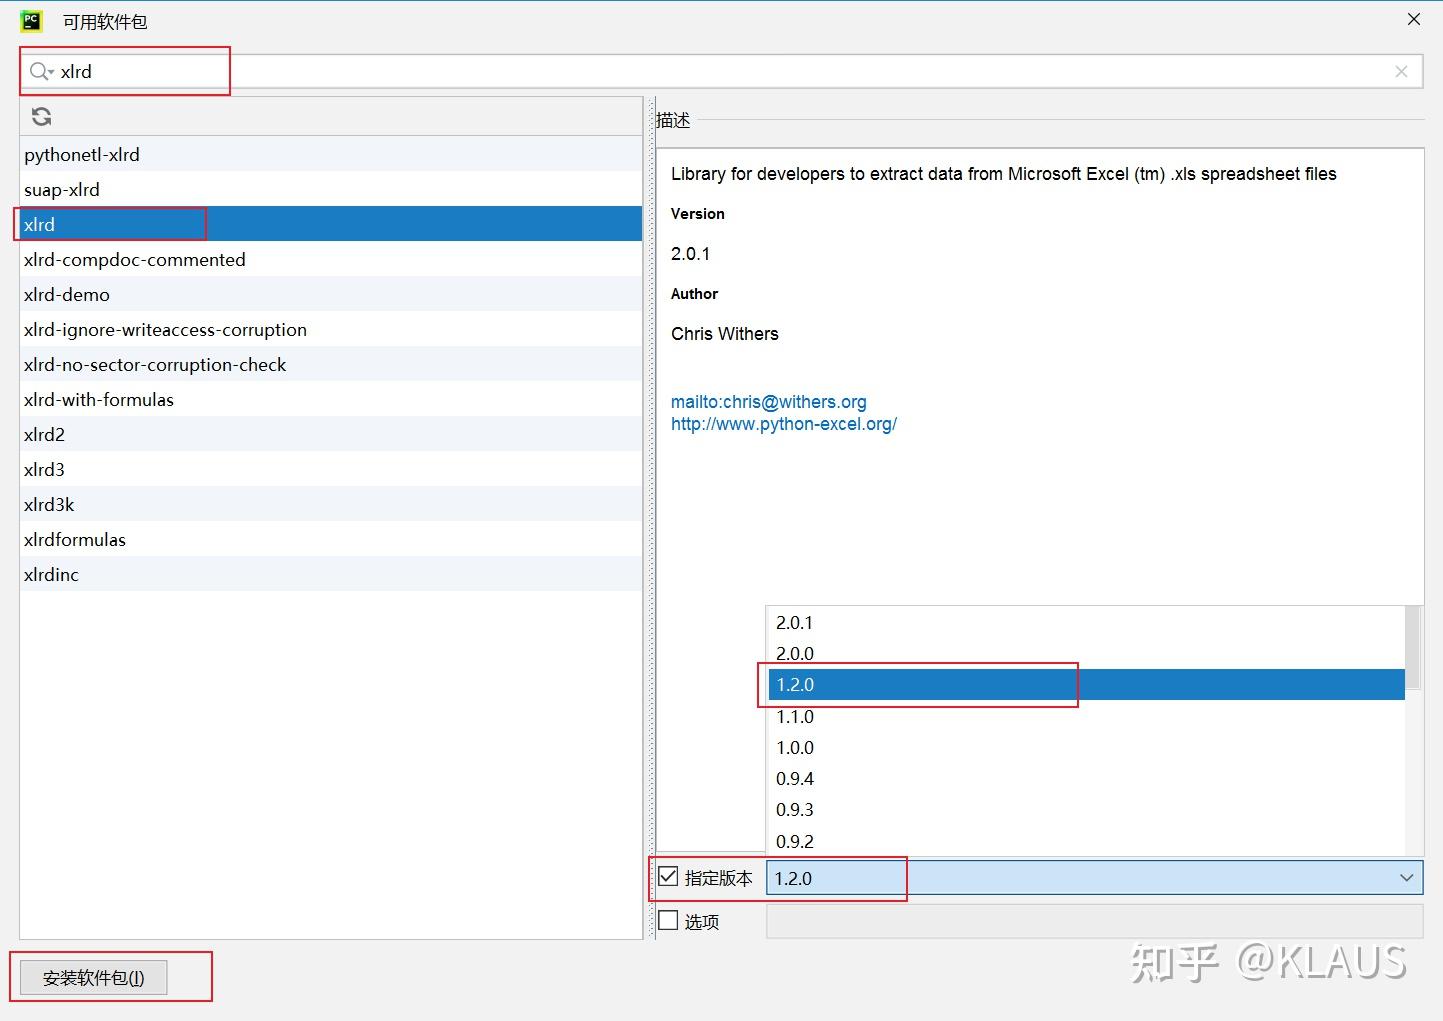Screen dimensions: 1443x1021
Task: Click the PyCharm logo in the title bar
Action: [x=29, y=19]
